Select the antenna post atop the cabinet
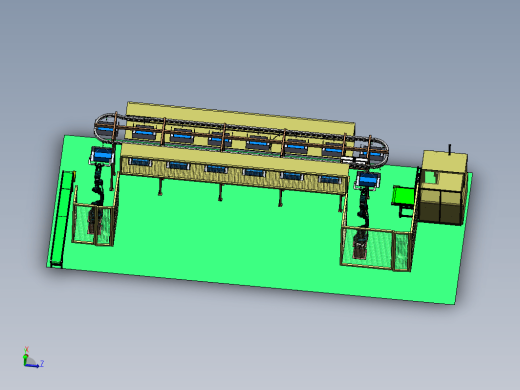This screenshot has height=390, width=520. point(450,150)
